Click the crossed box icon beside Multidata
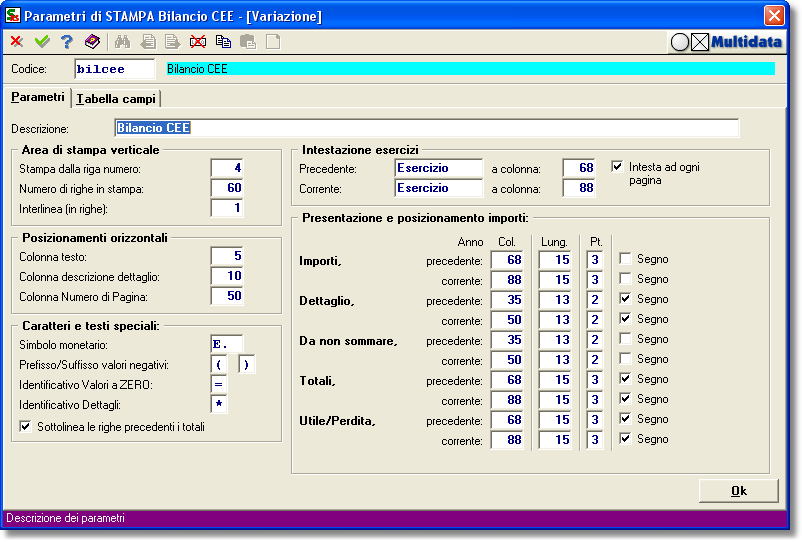This screenshot has width=802, height=542. 700,42
